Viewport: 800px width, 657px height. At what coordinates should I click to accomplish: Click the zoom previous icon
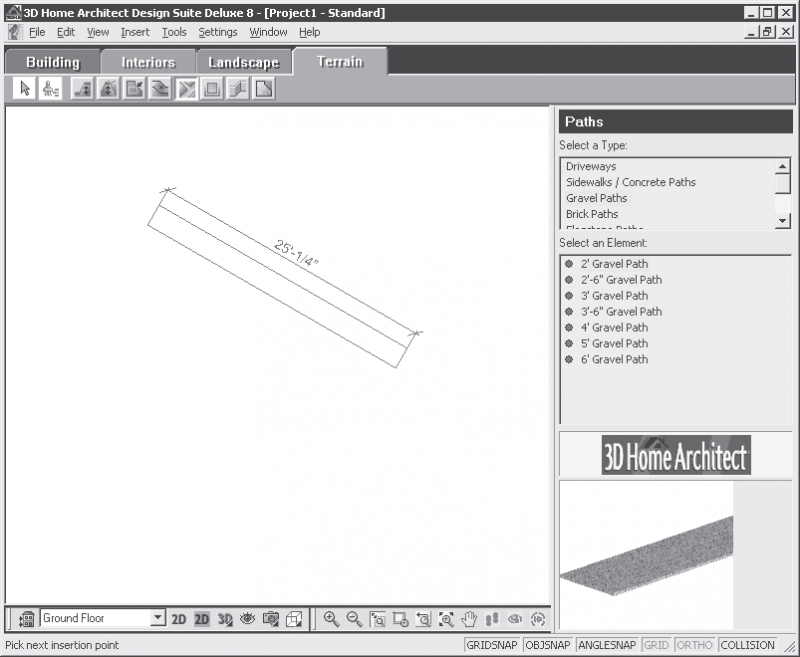tap(423, 619)
